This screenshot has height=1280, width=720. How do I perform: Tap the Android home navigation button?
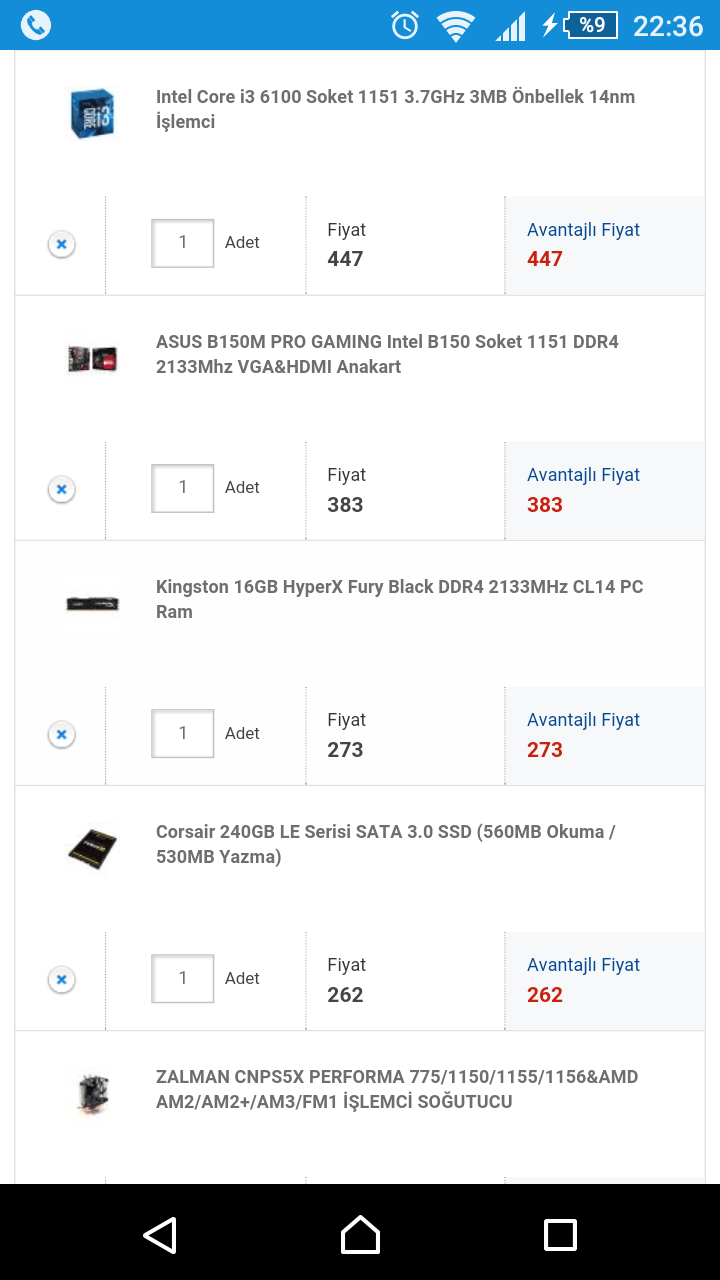(x=360, y=1234)
